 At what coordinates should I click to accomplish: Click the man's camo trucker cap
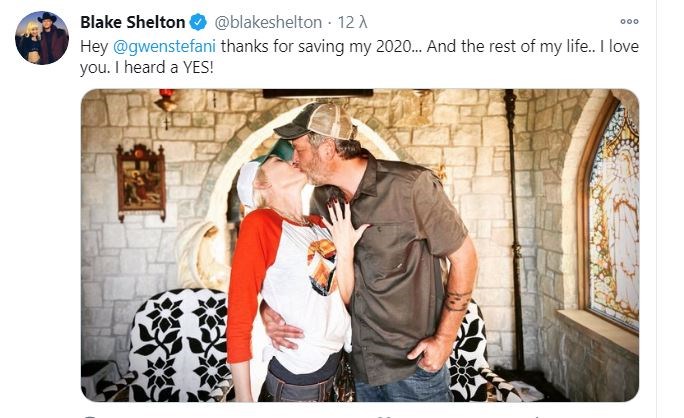coord(316,121)
